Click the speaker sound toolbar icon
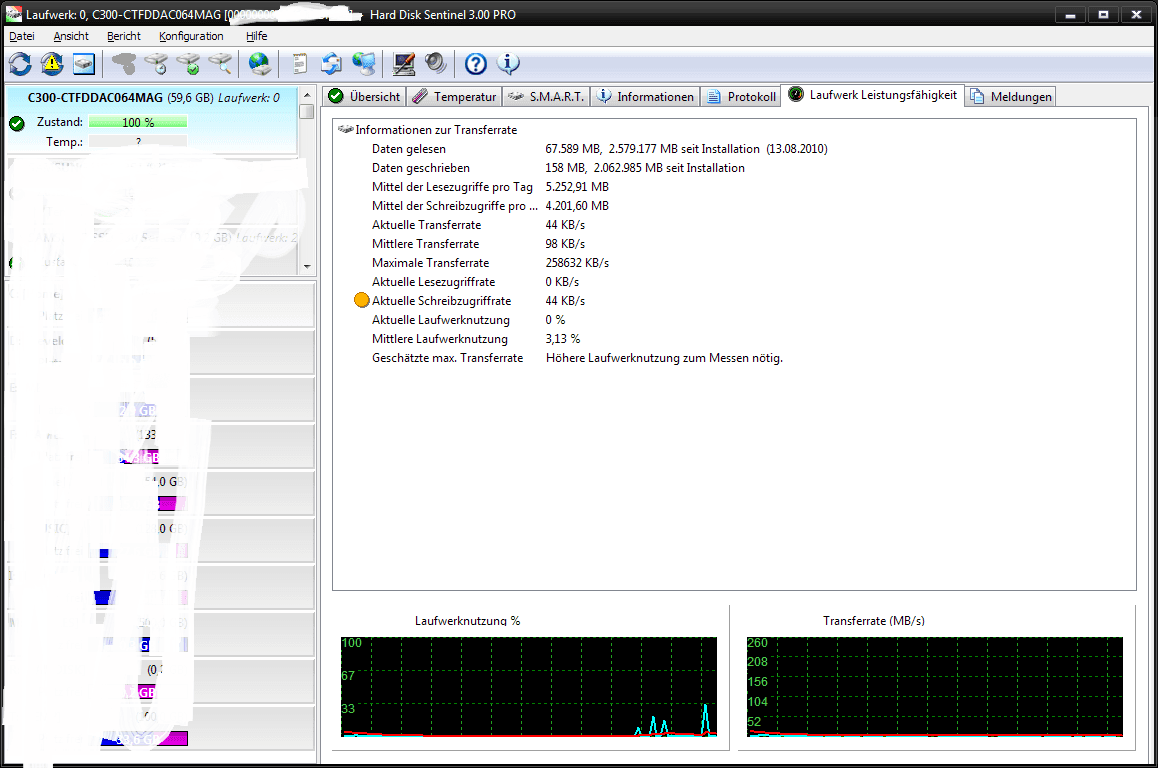1158x768 pixels. [x=435, y=64]
